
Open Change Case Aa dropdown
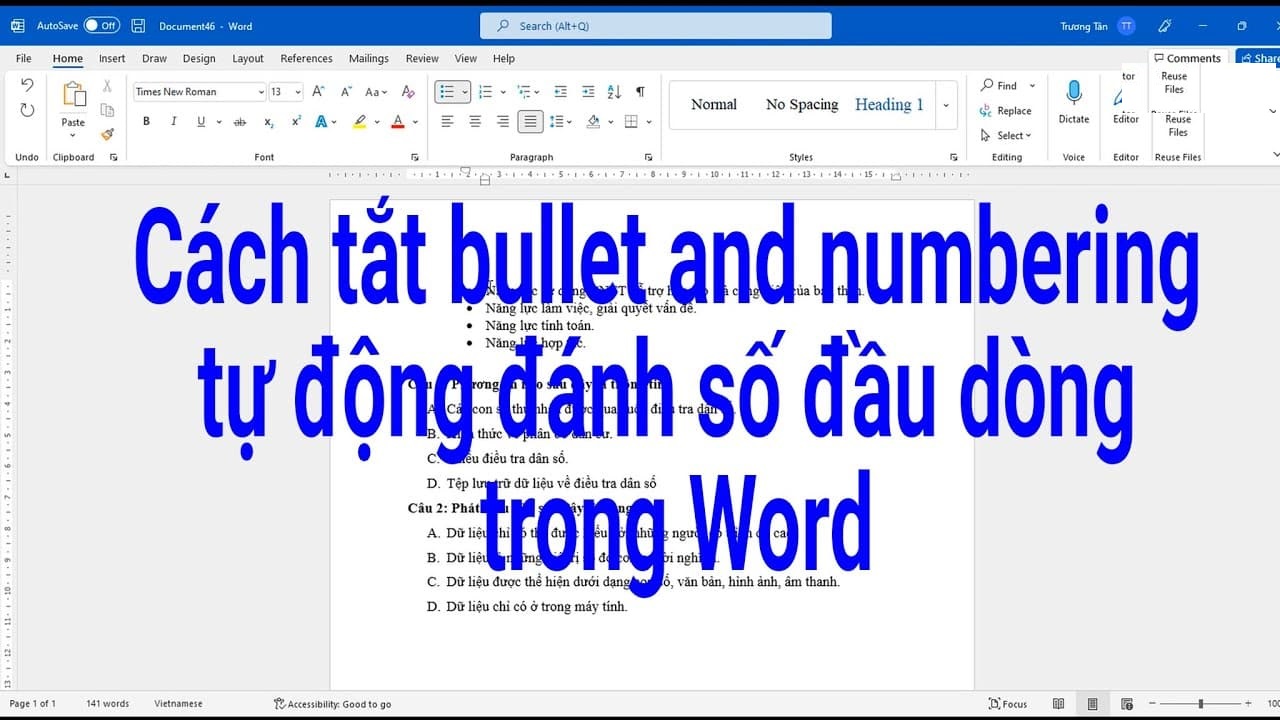(x=376, y=92)
